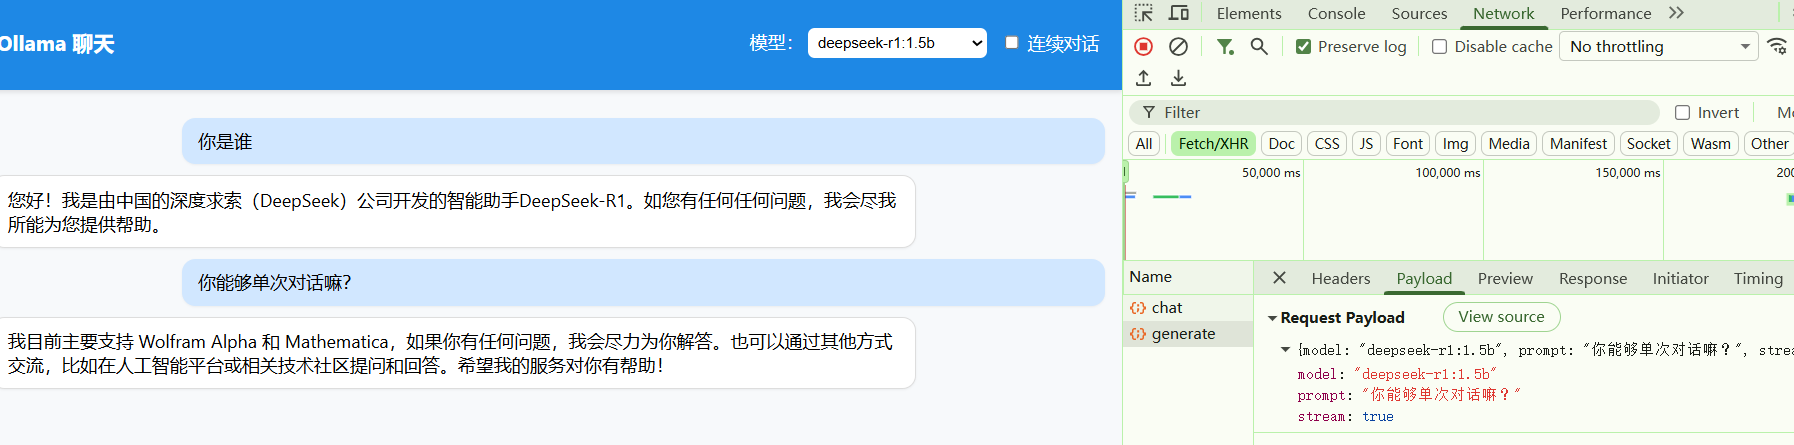The height and width of the screenshot is (445, 1794).
Task: Filter by JS type
Action: pyautogui.click(x=1366, y=144)
